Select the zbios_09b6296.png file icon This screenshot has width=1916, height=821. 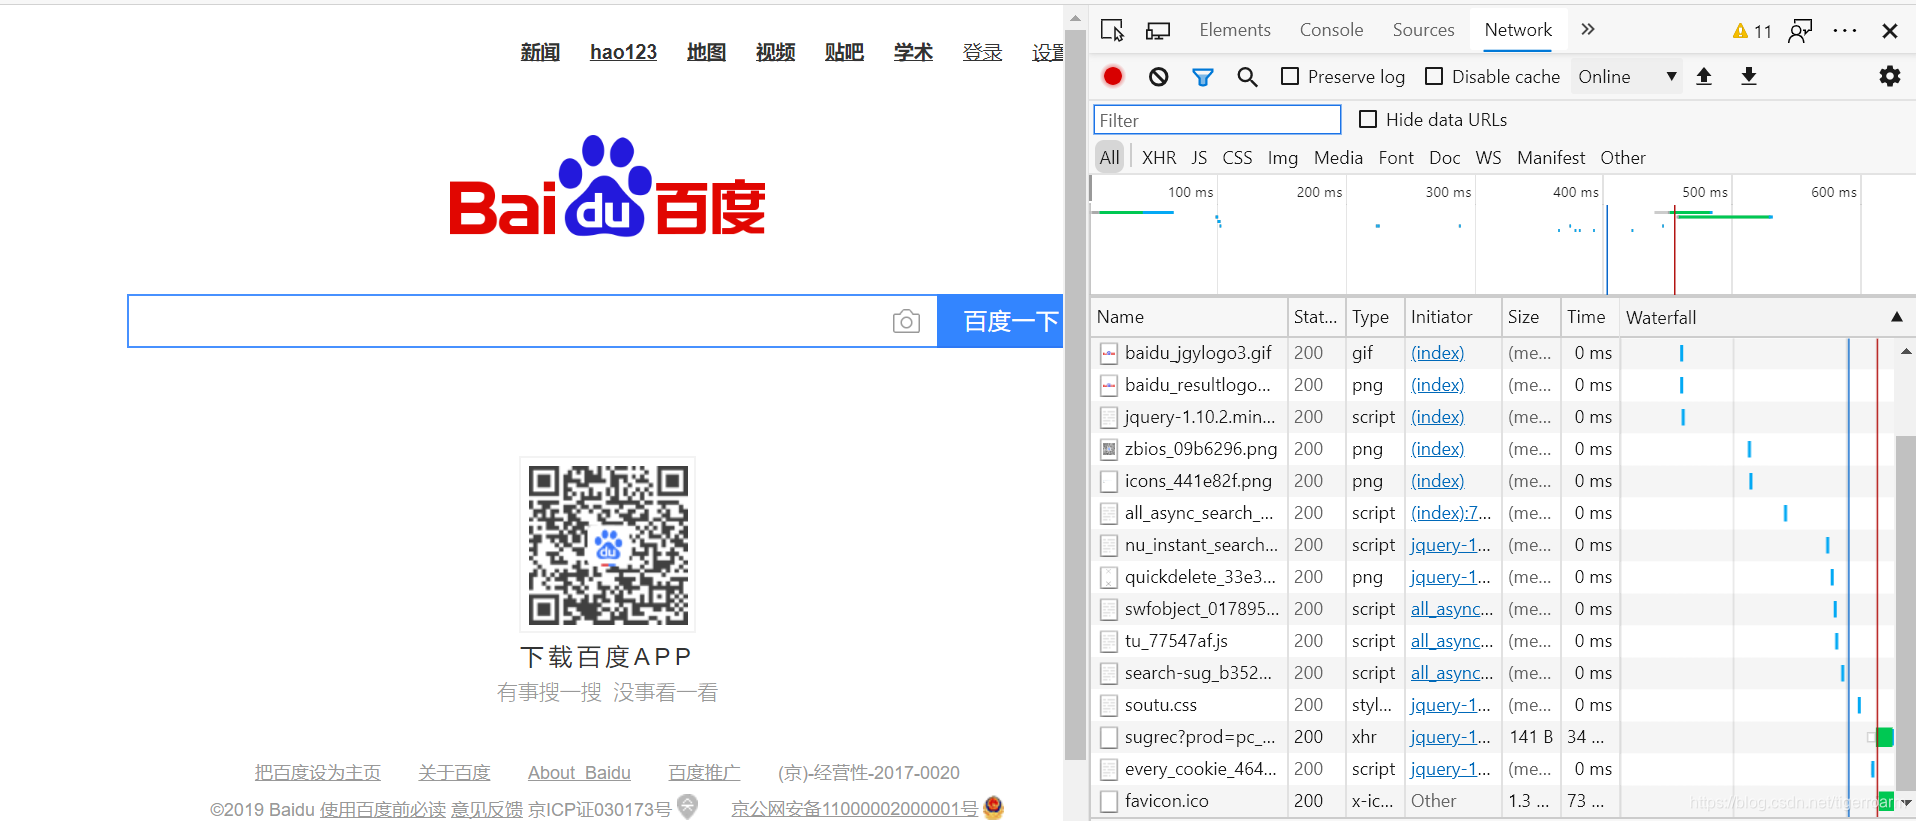tap(1109, 449)
